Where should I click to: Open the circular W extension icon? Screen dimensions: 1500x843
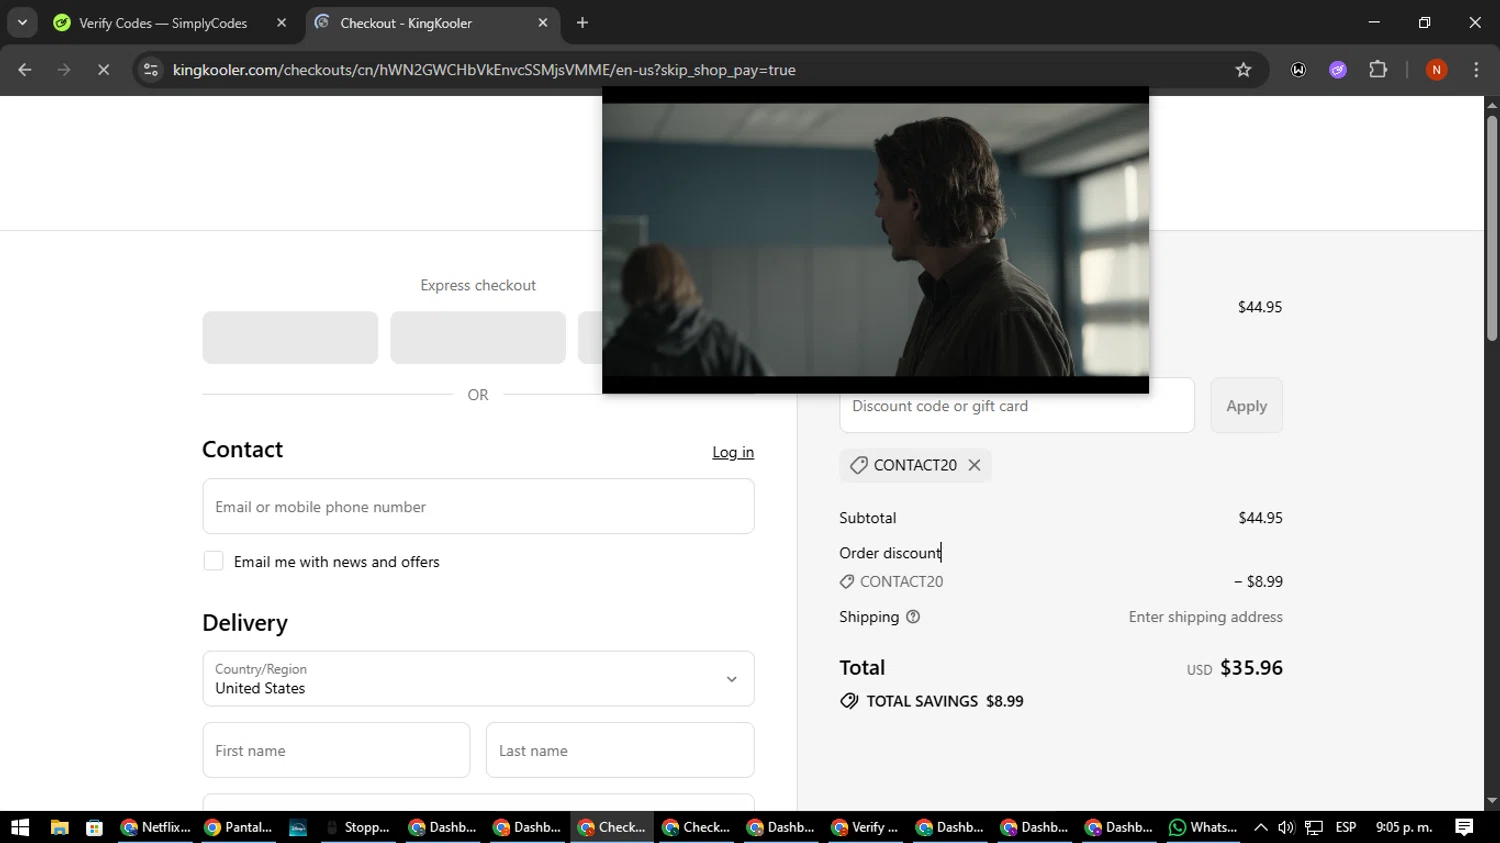coord(1298,70)
